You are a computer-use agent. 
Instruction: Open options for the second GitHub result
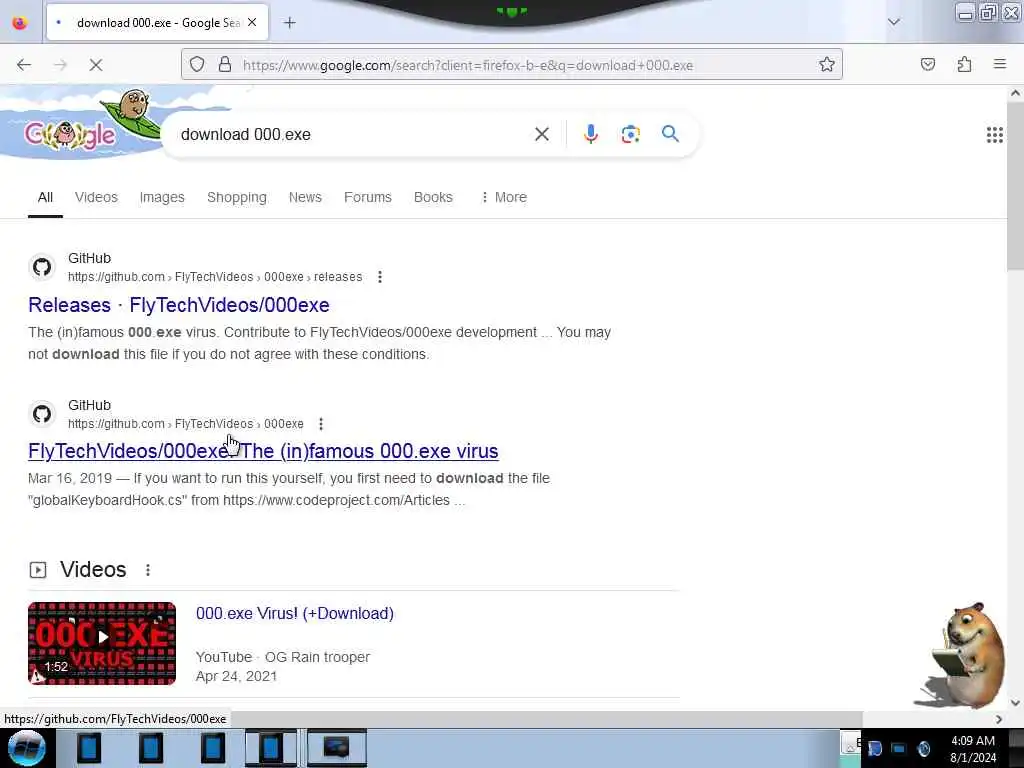coord(321,424)
